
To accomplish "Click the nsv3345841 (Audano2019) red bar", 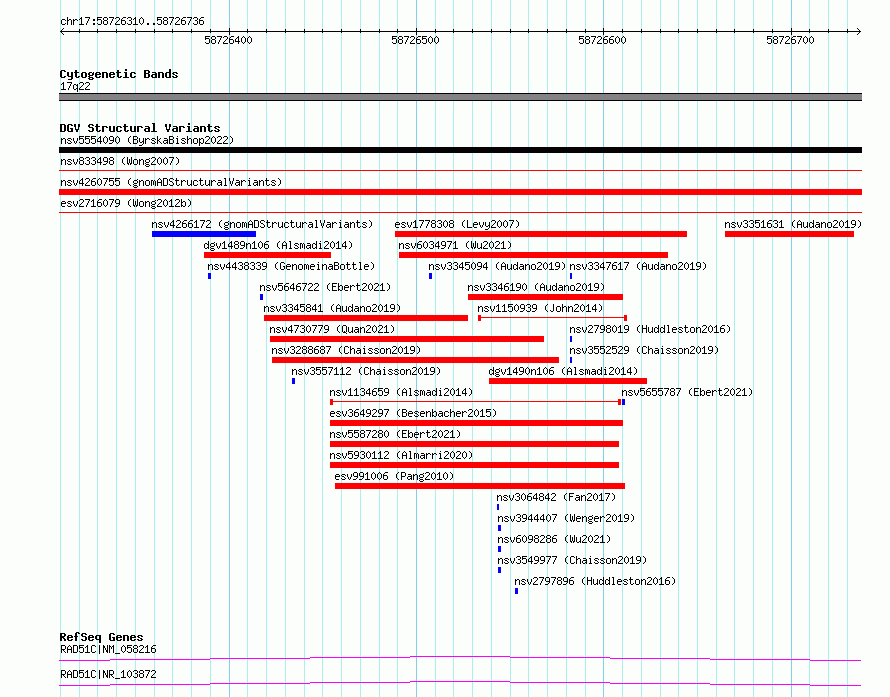I will [366, 318].
